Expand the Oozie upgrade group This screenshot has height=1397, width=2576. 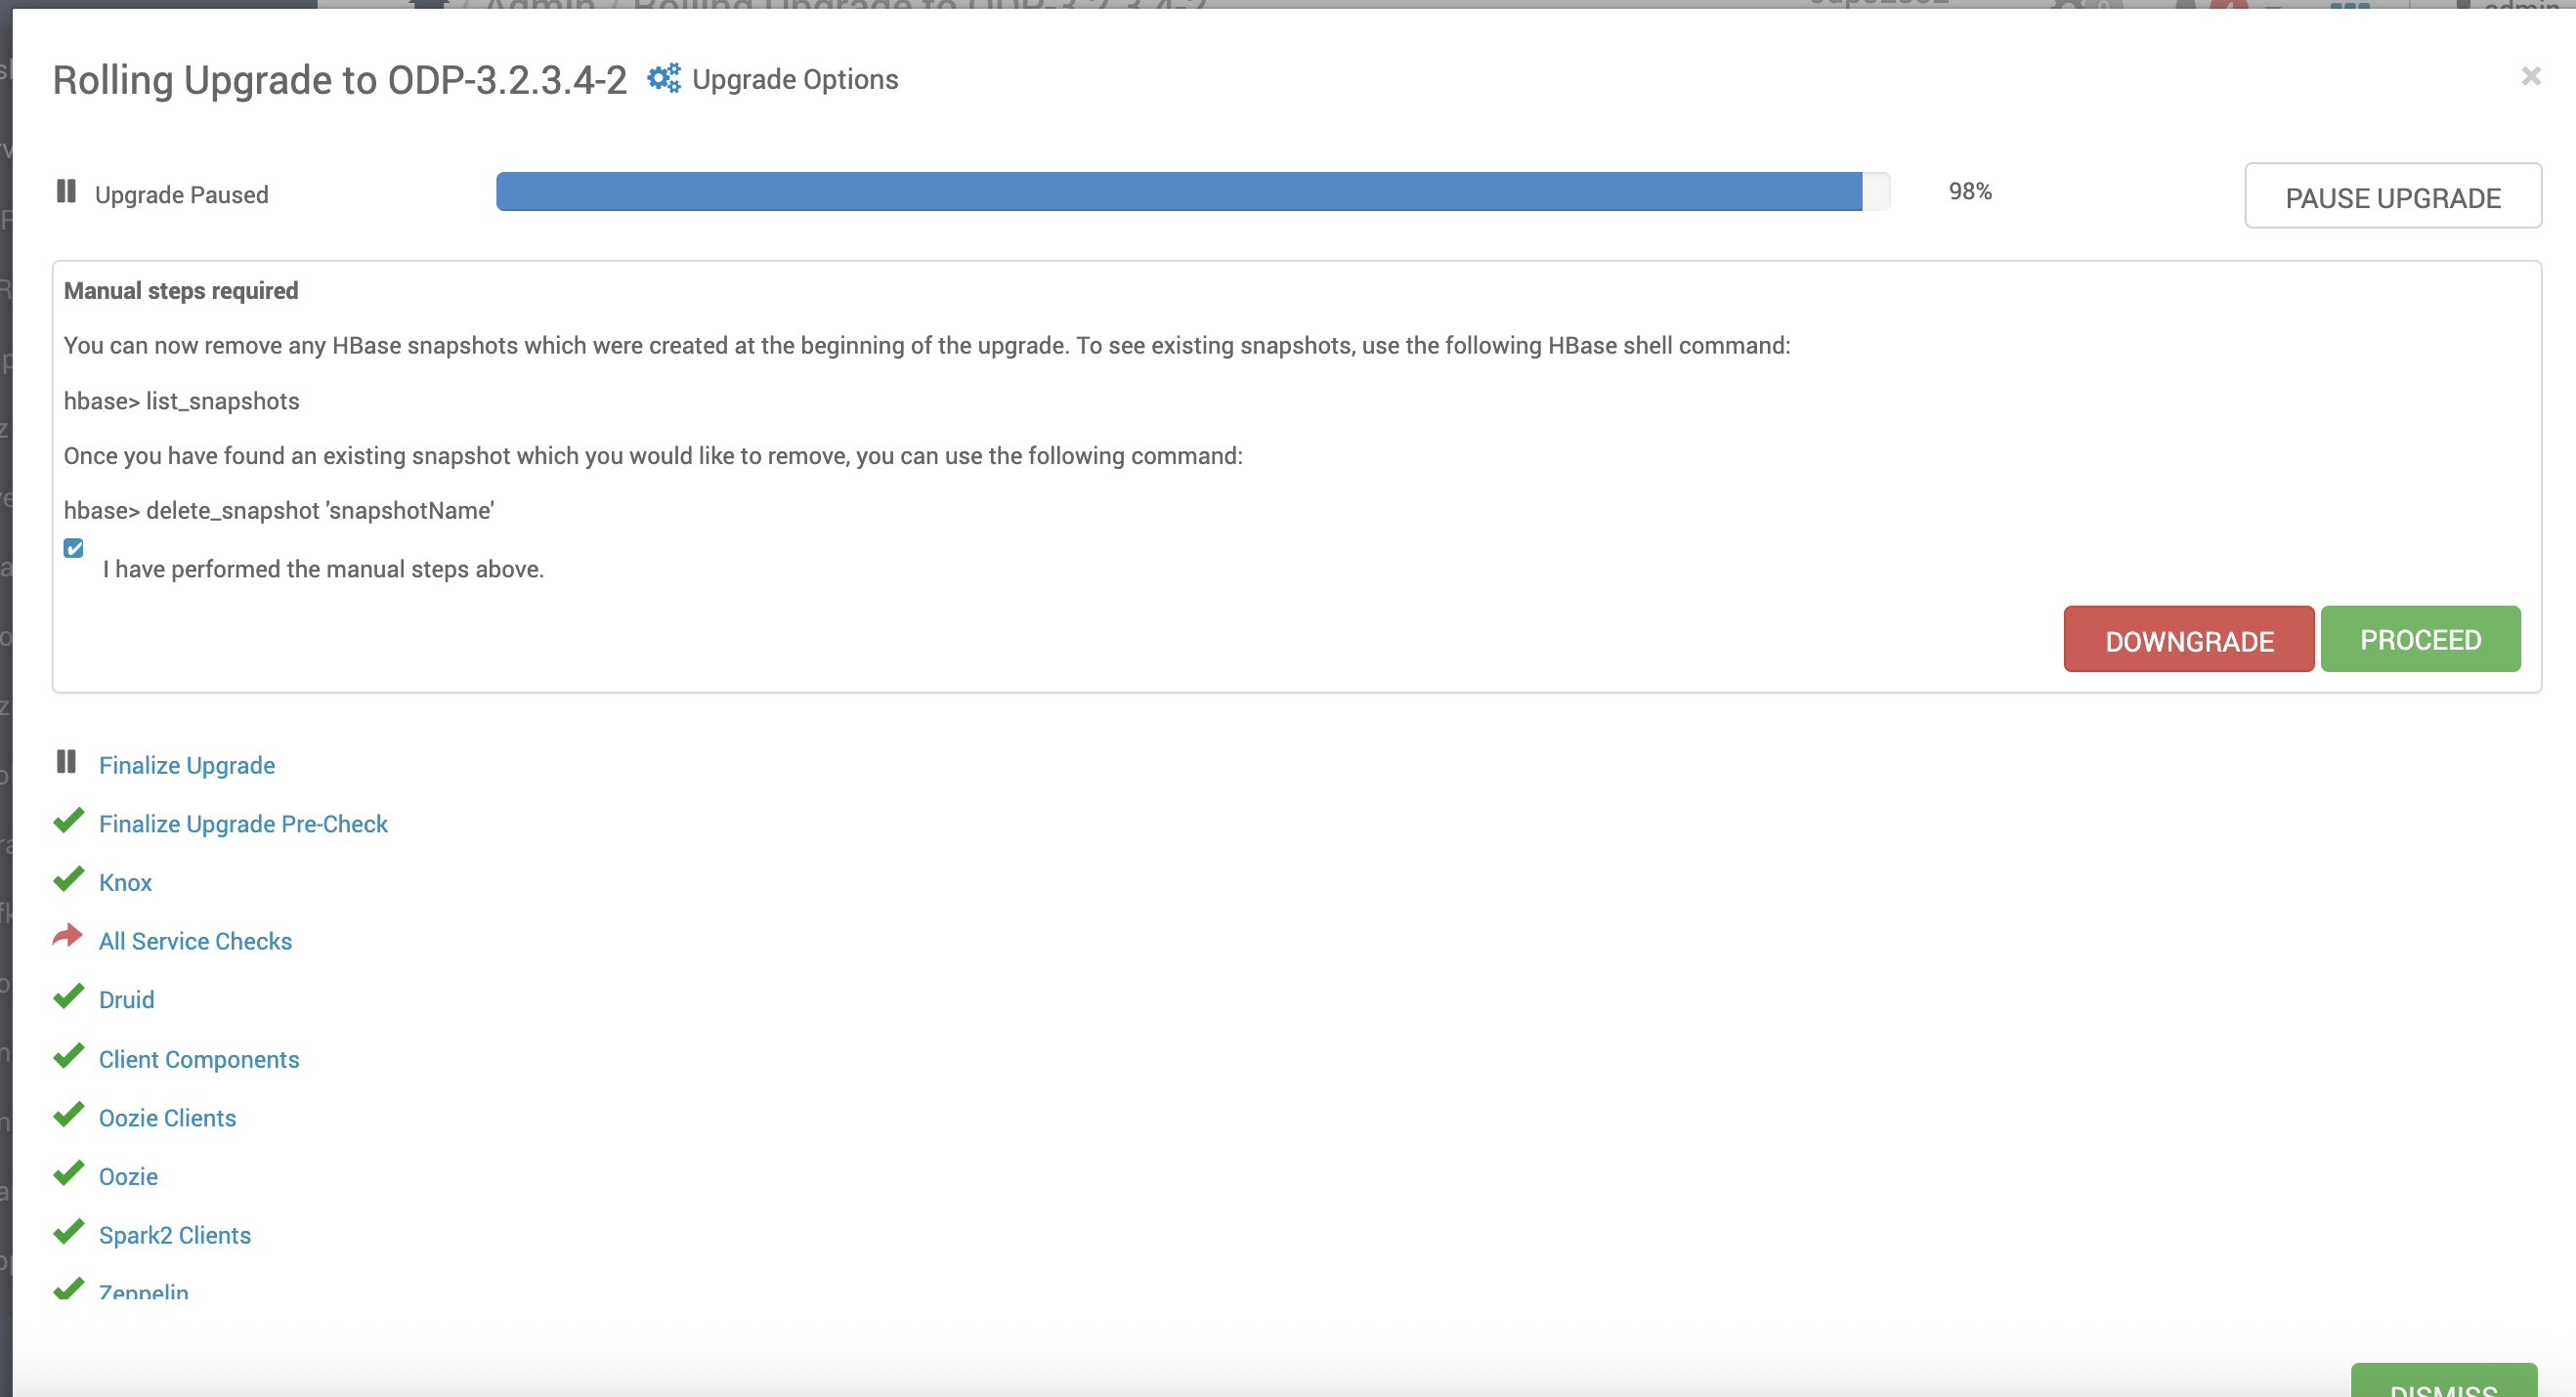(x=128, y=1178)
